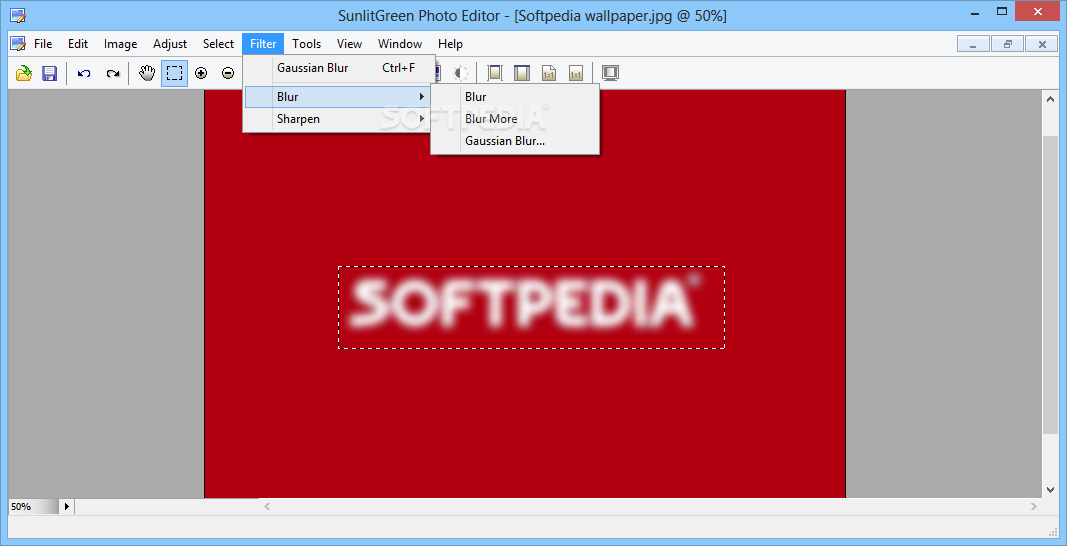Apply the Blur filter from submenu
Screen dimensions: 1067x546
(515, 97)
